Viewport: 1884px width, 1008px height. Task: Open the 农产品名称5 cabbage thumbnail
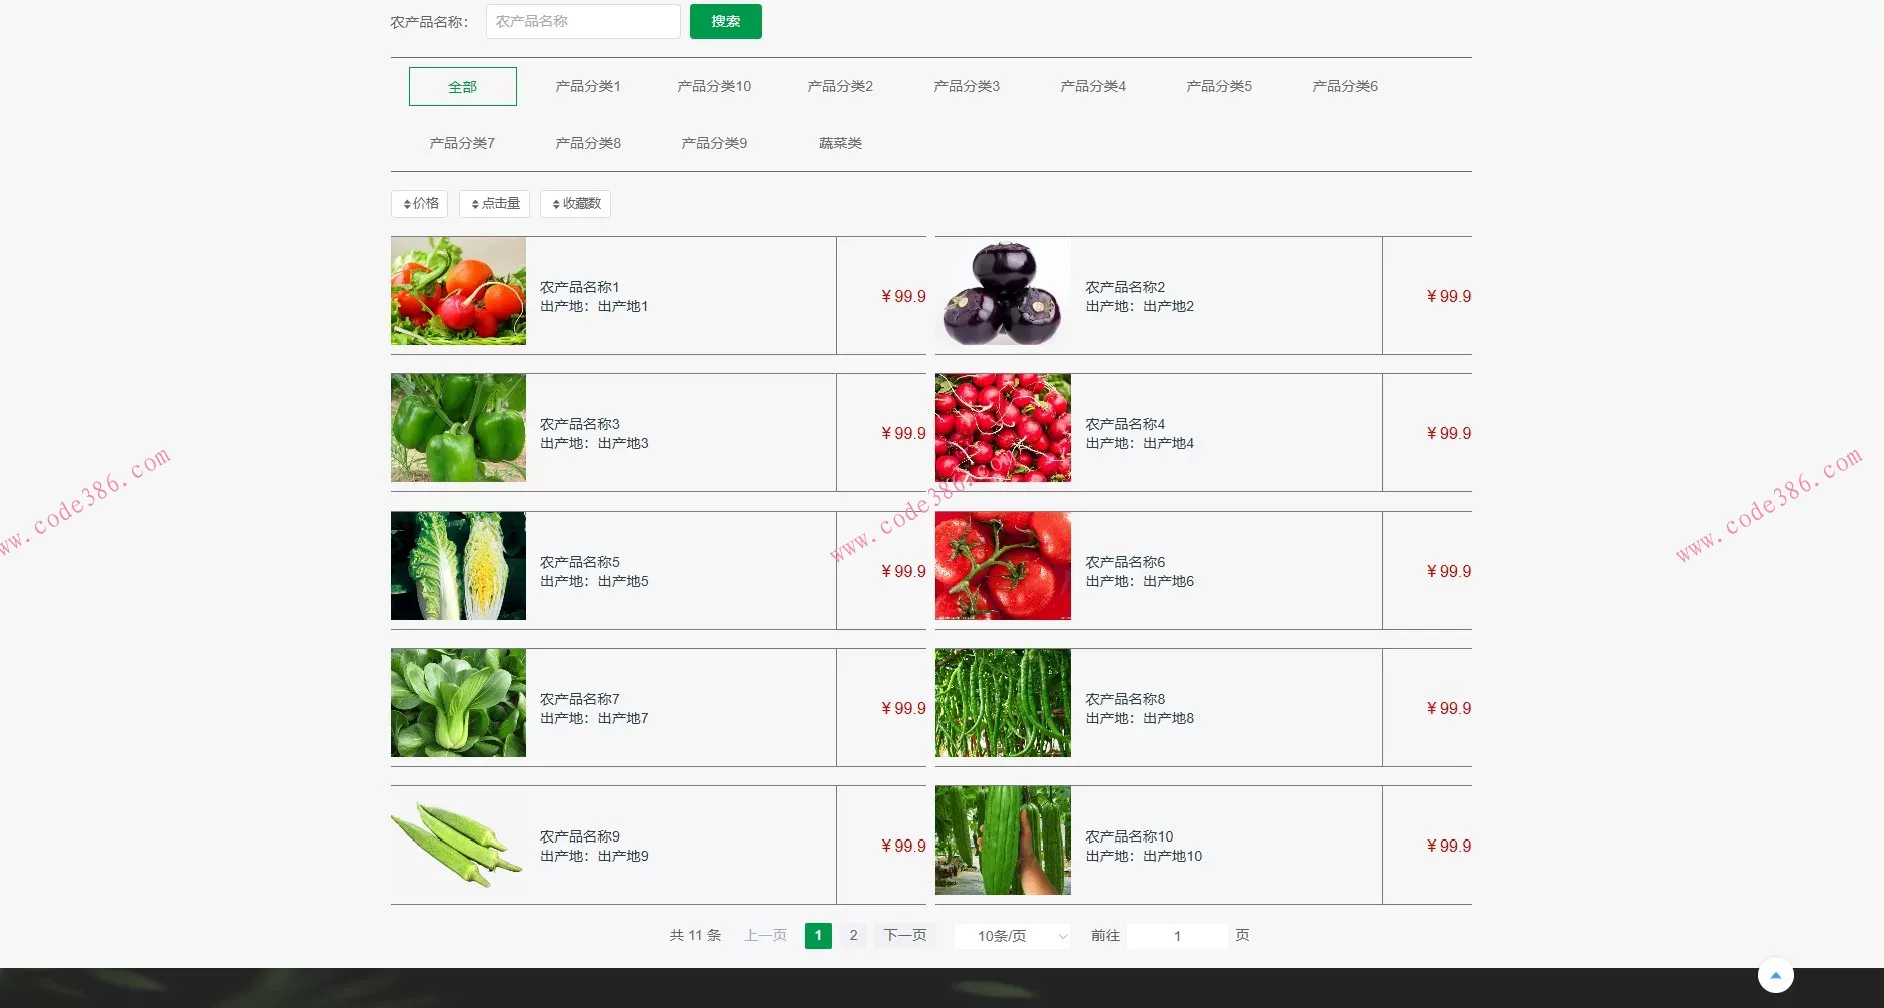coord(458,566)
